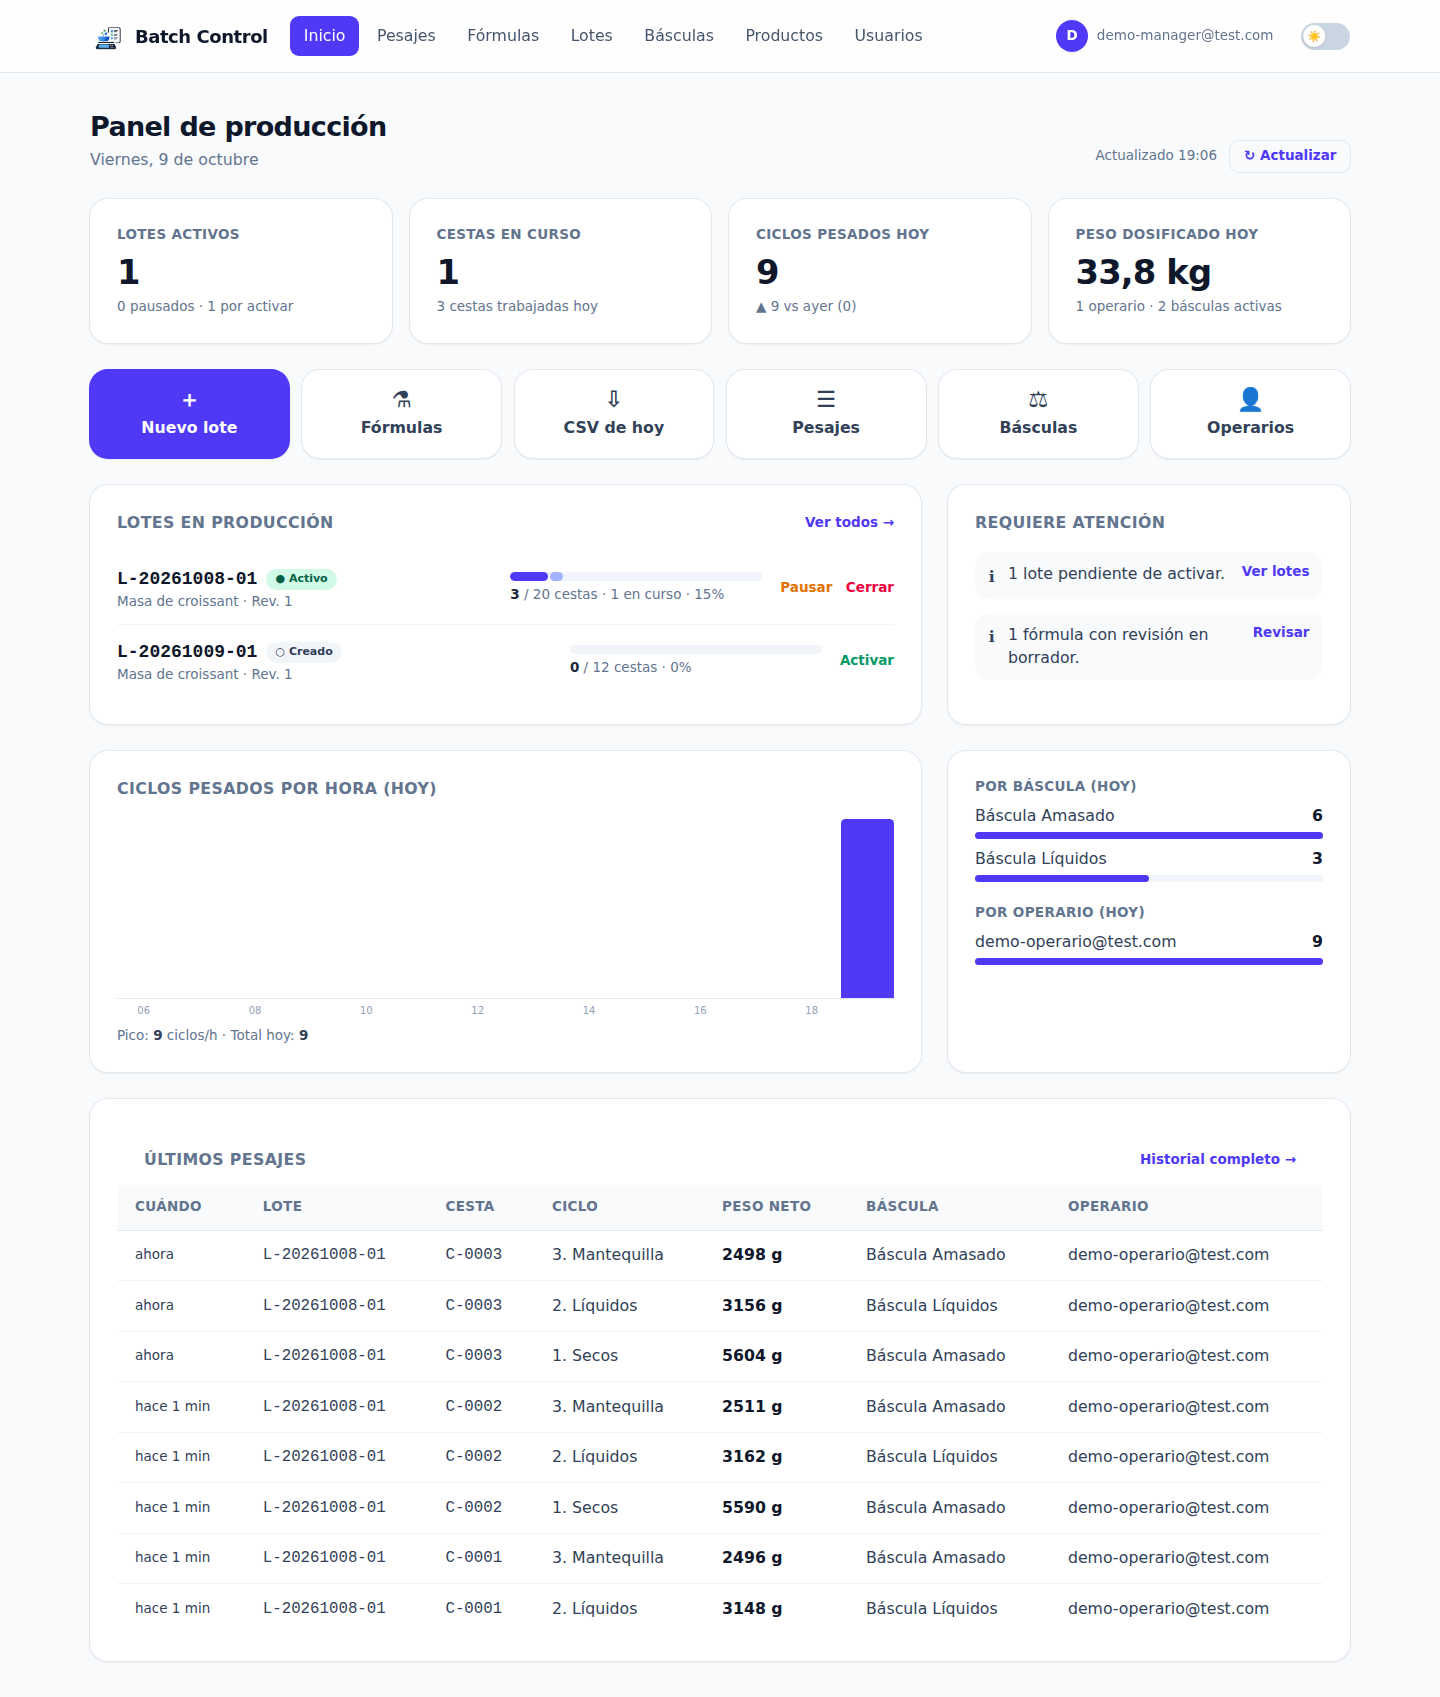Click the 2498 g weight cell
Image resolution: width=1440 pixels, height=1697 pixels.
click(752, 1255)
